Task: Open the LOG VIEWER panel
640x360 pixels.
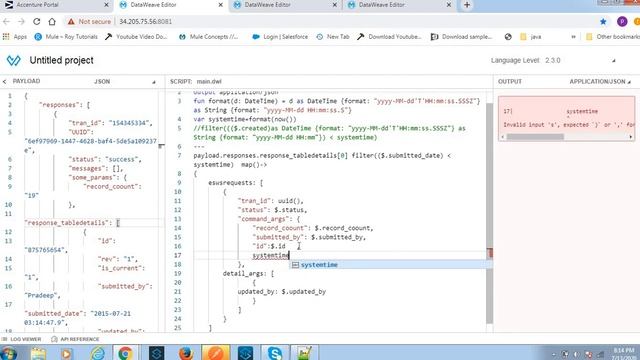Action: (x=22, y=339)
